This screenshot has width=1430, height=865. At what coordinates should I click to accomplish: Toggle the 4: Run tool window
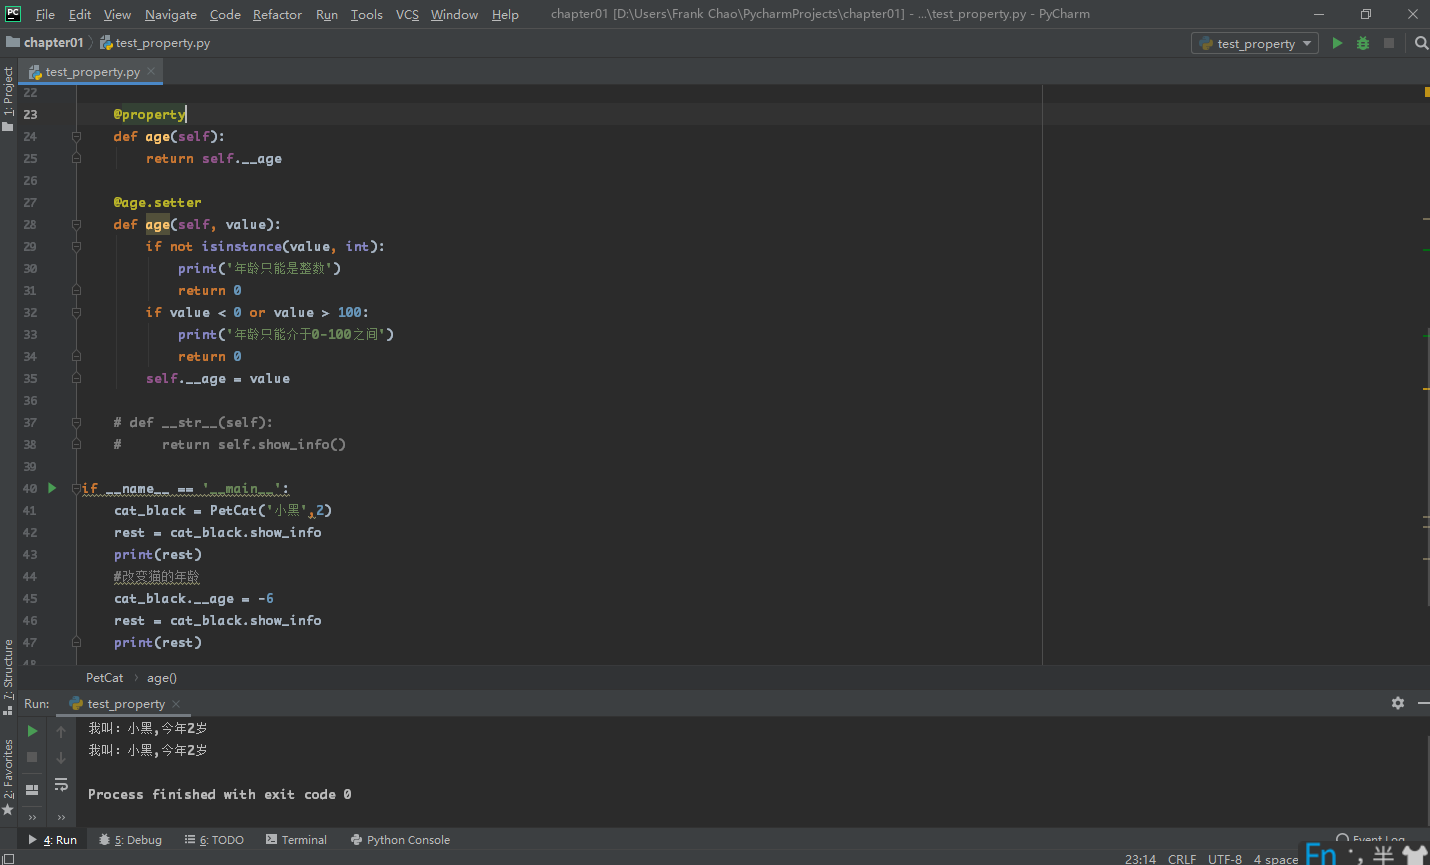[x=53, y=840]
